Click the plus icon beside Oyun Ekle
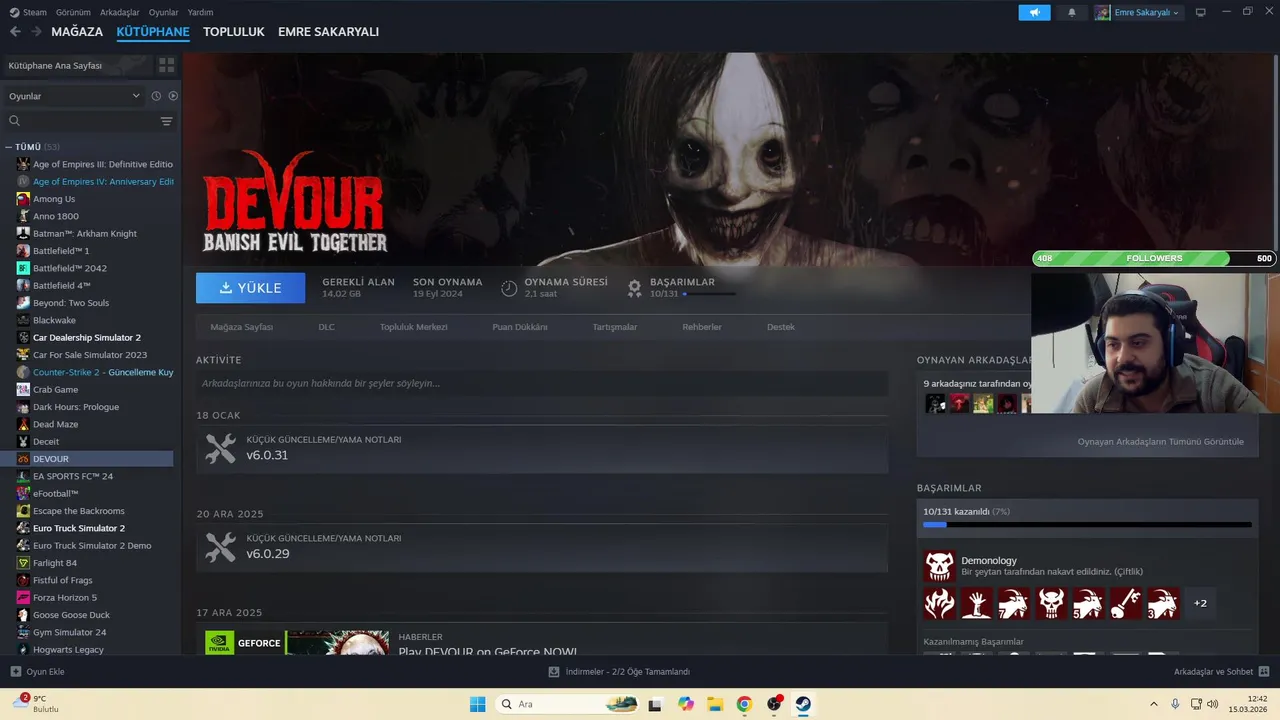This screenshot has width=1280, height=720. point(15,672)
